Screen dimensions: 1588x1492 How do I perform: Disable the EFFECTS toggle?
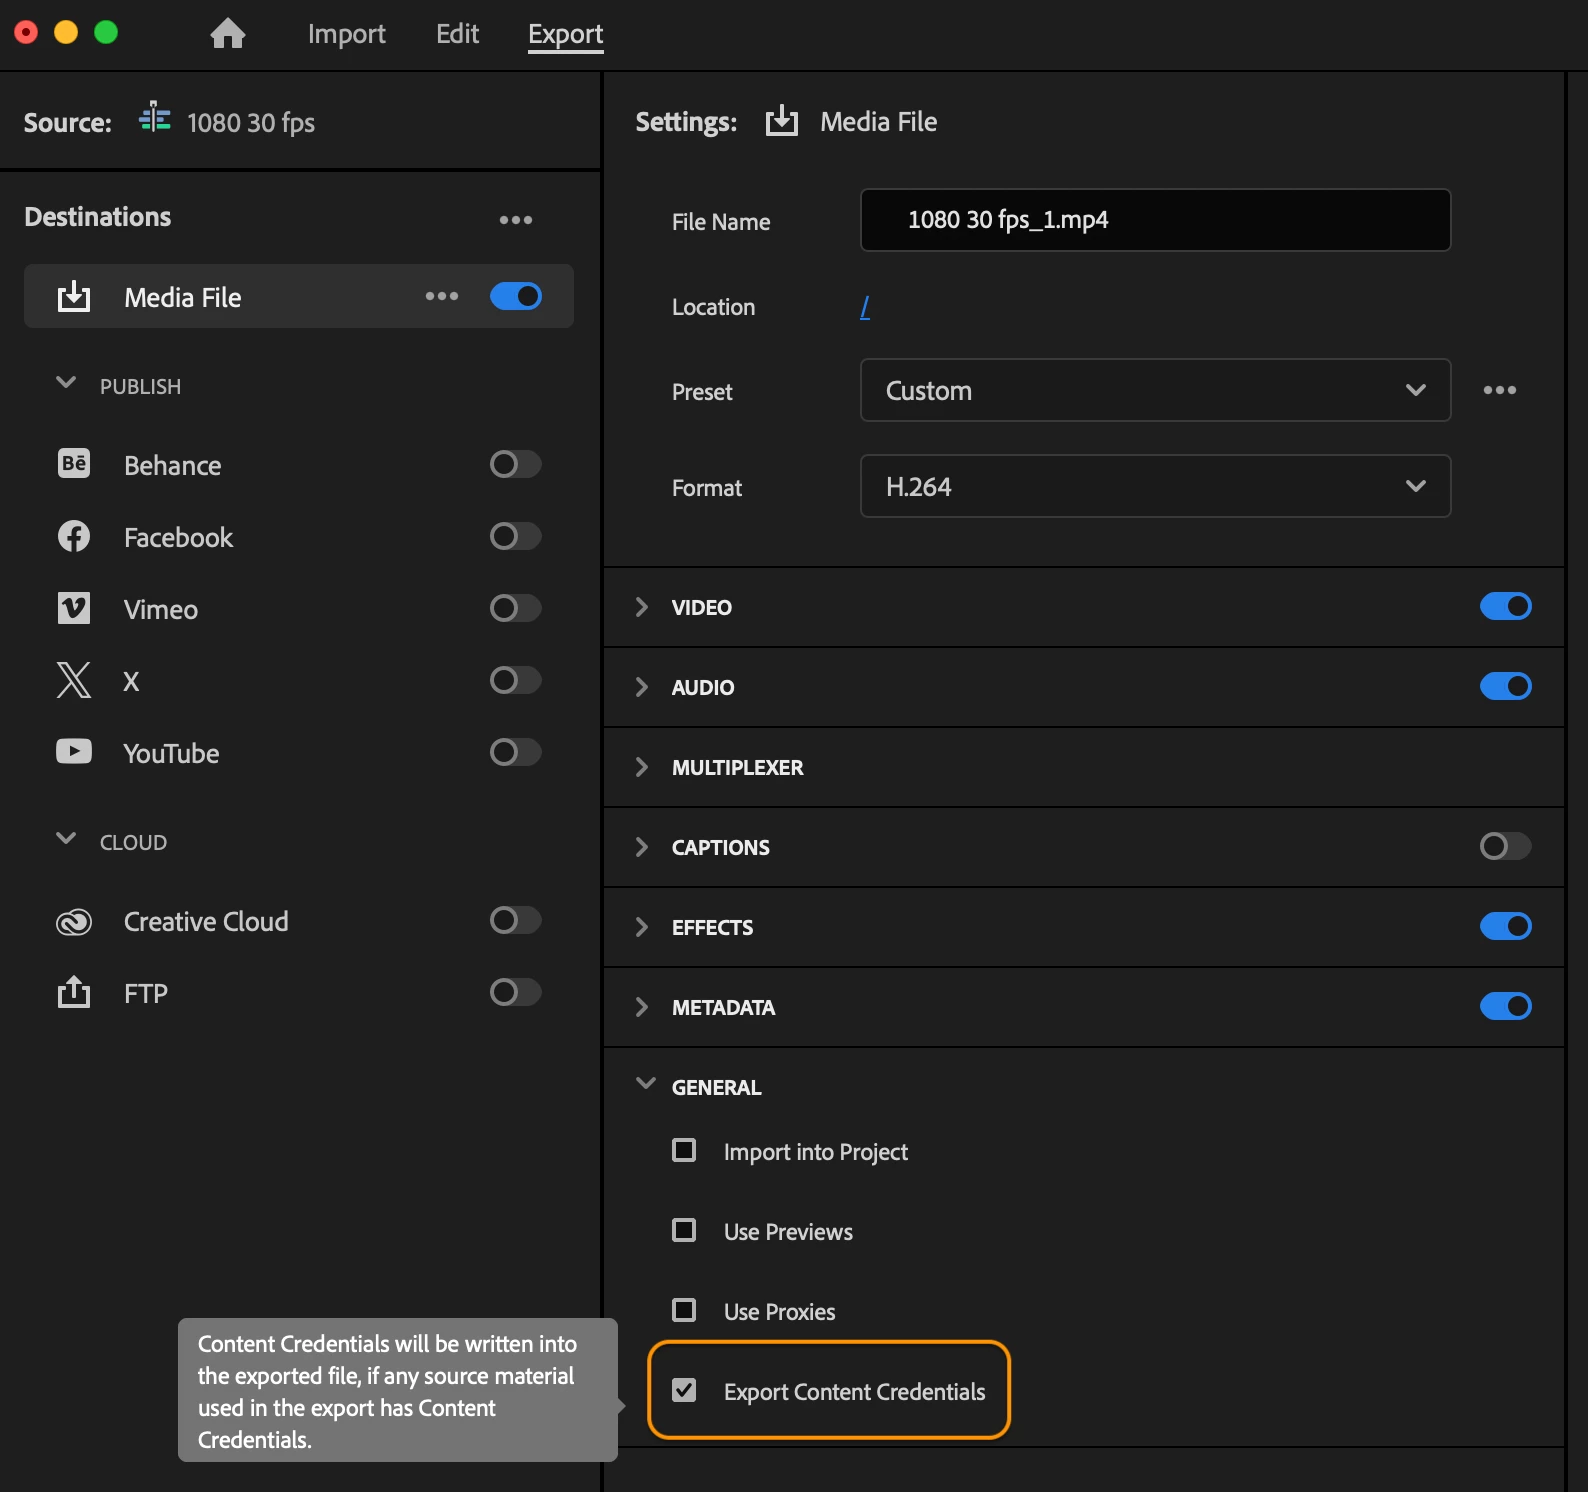click(x=1506, y=926)
